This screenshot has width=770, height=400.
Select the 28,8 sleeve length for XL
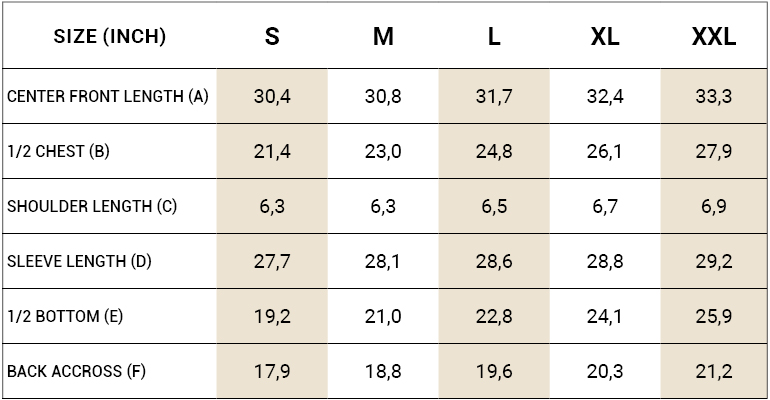pos(605,262)
